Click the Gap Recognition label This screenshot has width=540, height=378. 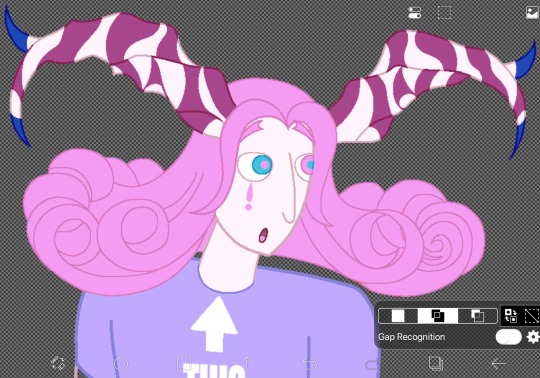coord(412,337)
